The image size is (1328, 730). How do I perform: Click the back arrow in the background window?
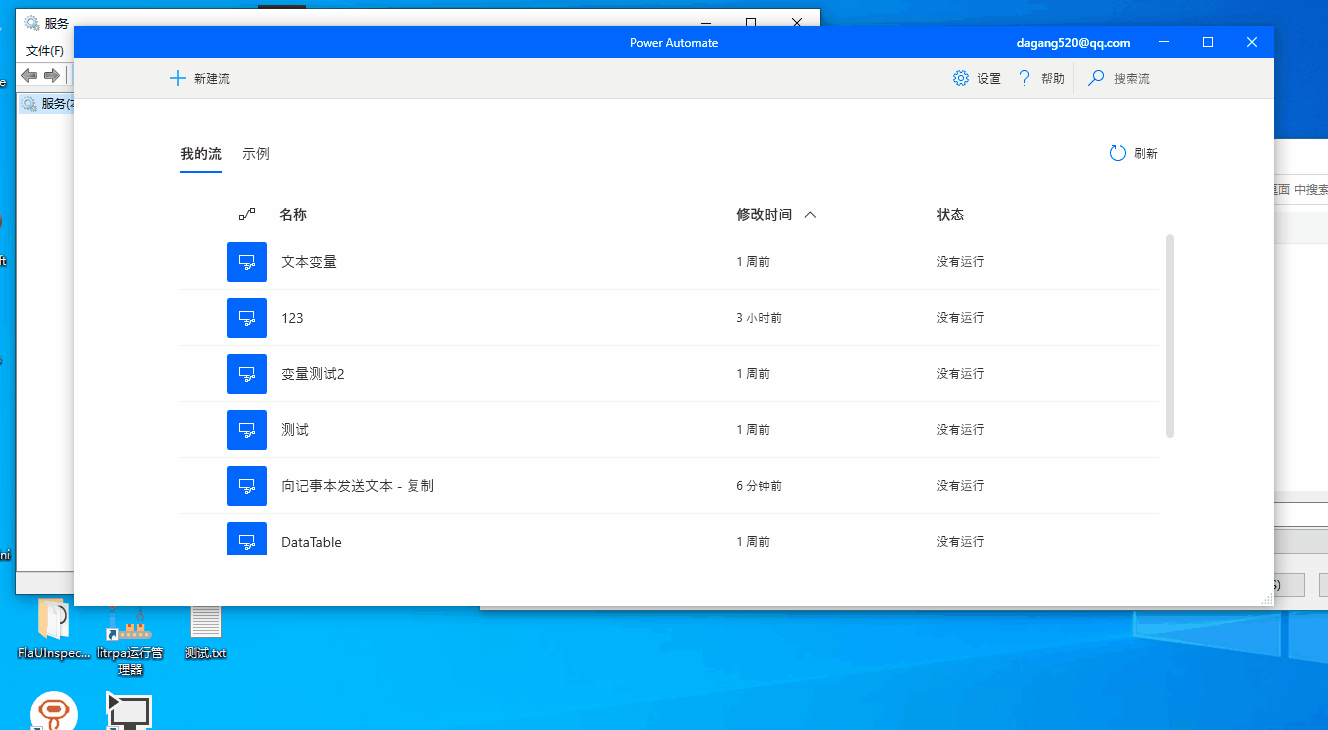tap(28, 75)
